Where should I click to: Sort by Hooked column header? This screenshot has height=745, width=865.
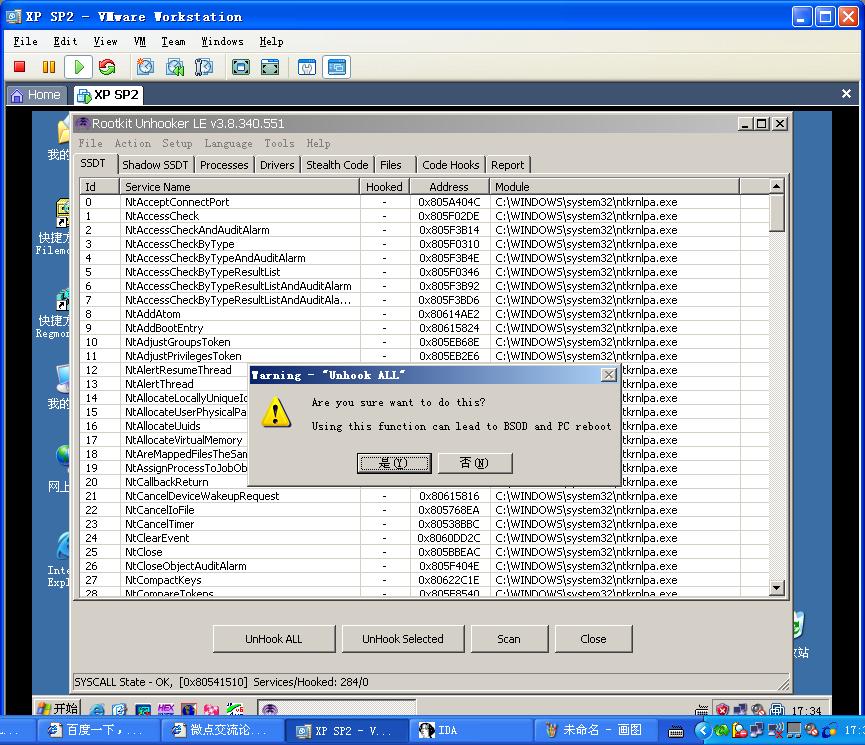point(384,187)
